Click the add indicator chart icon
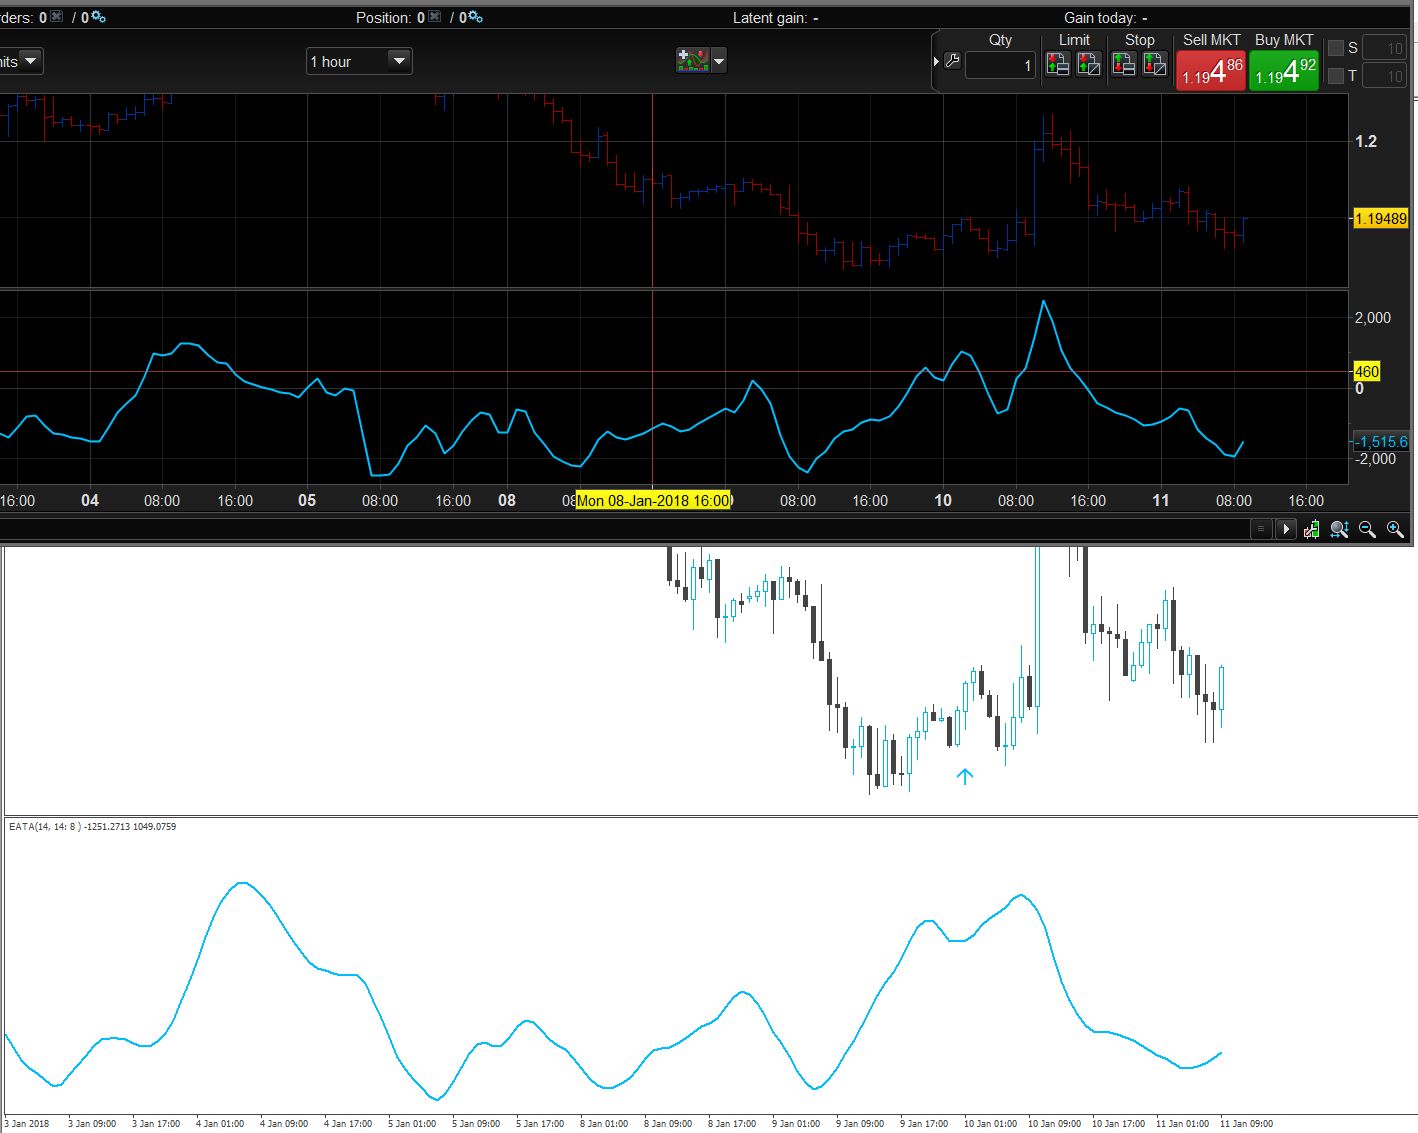This screenshot has width=1418, height=1133. [694, 60]
